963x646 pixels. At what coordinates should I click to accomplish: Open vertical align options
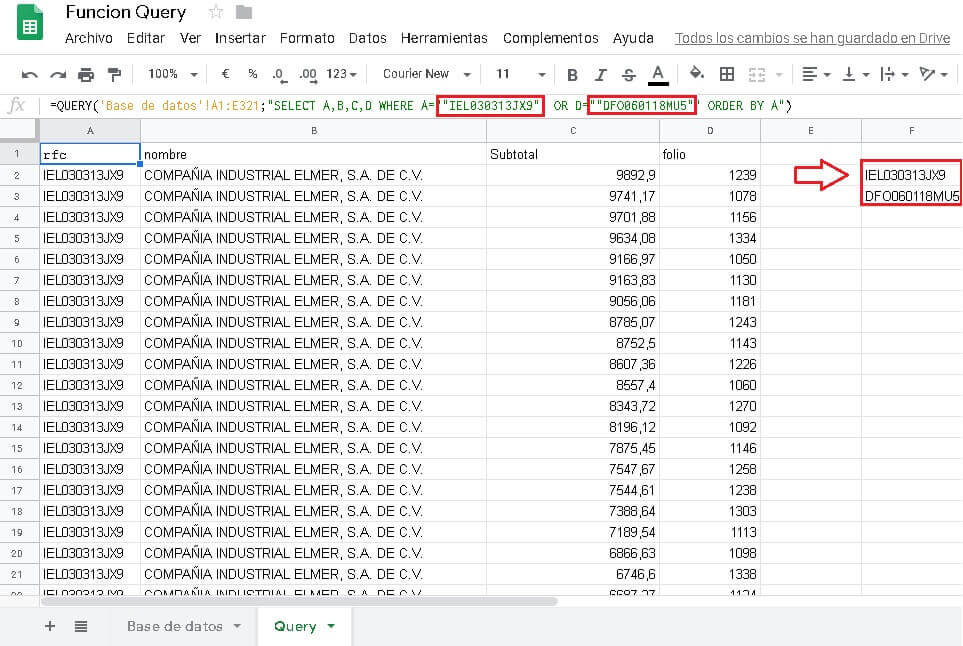[856, 74]
